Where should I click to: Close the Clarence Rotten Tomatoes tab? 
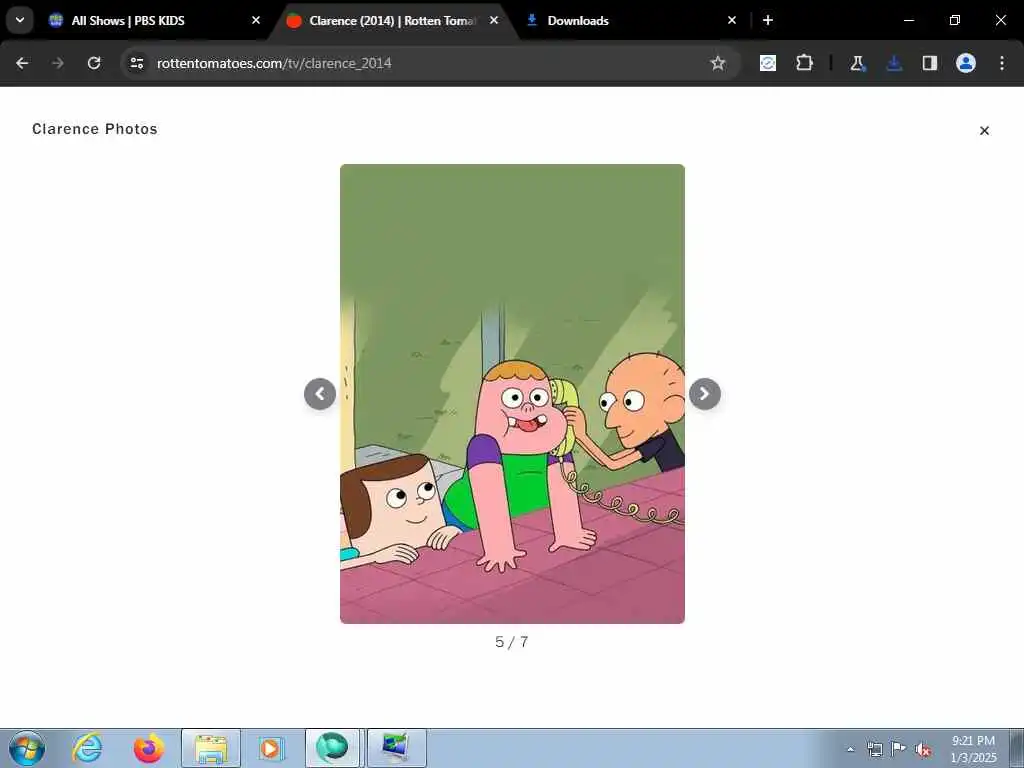494,20
